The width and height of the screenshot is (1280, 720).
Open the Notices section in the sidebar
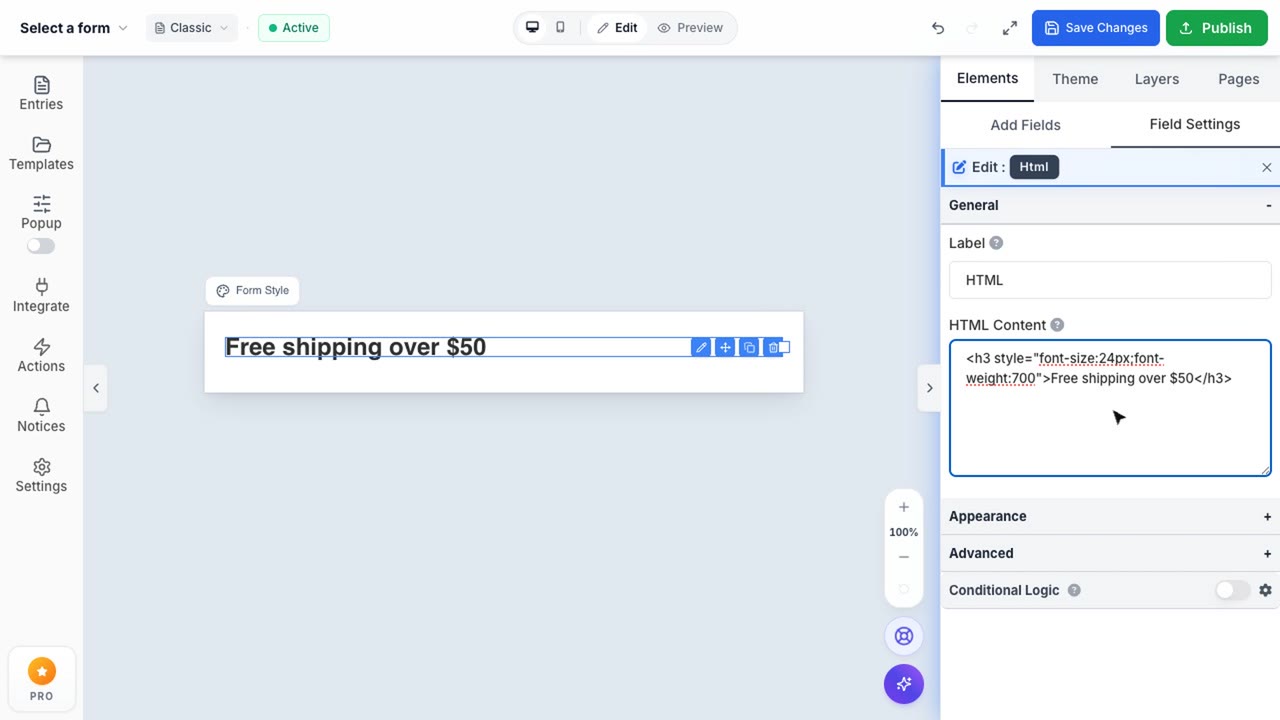41,415
